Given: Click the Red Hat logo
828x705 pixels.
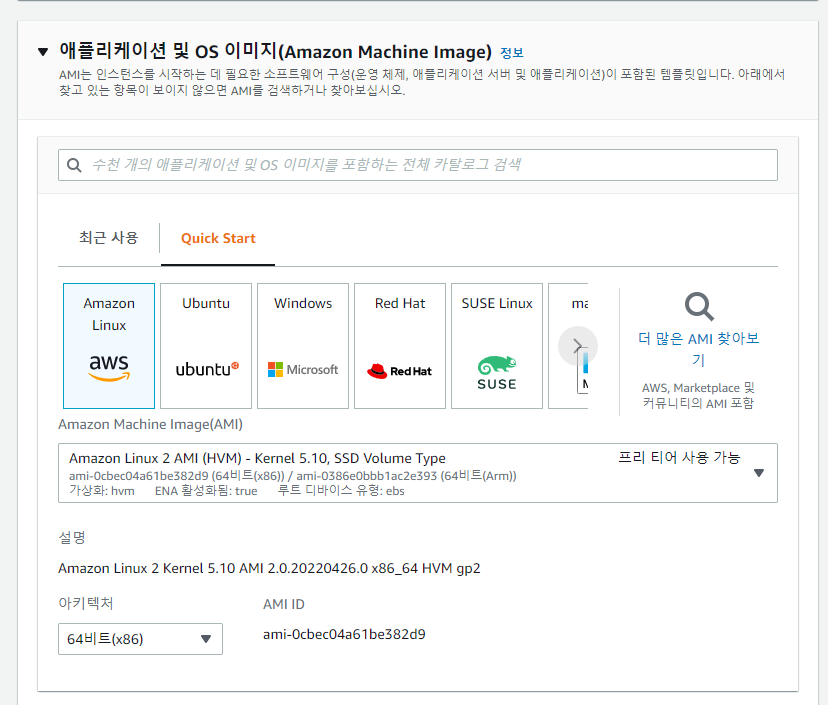Looking at the screenshot, I should [x=399, y=371].
